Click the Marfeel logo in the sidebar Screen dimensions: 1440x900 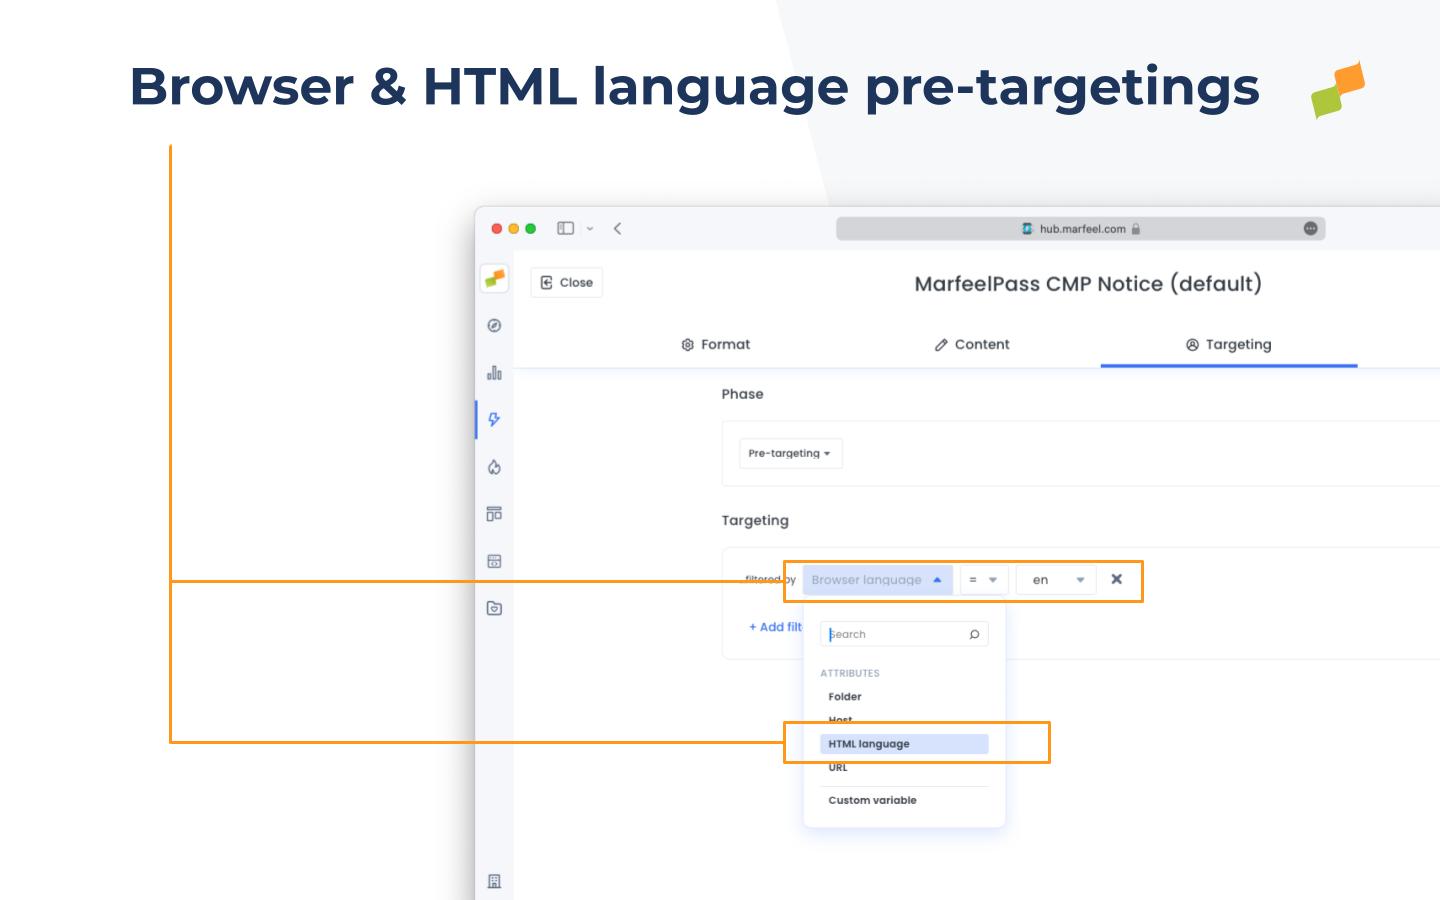(x=494, y=280)
